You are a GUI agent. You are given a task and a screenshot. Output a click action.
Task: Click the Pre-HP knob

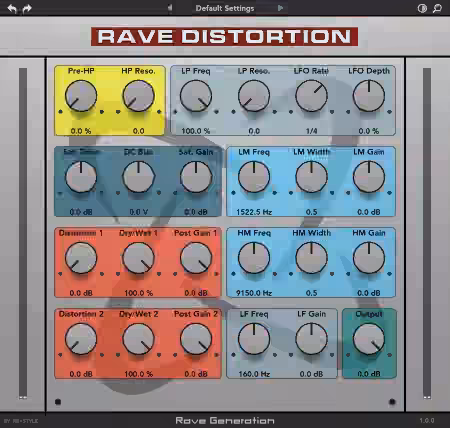[81, 96]
